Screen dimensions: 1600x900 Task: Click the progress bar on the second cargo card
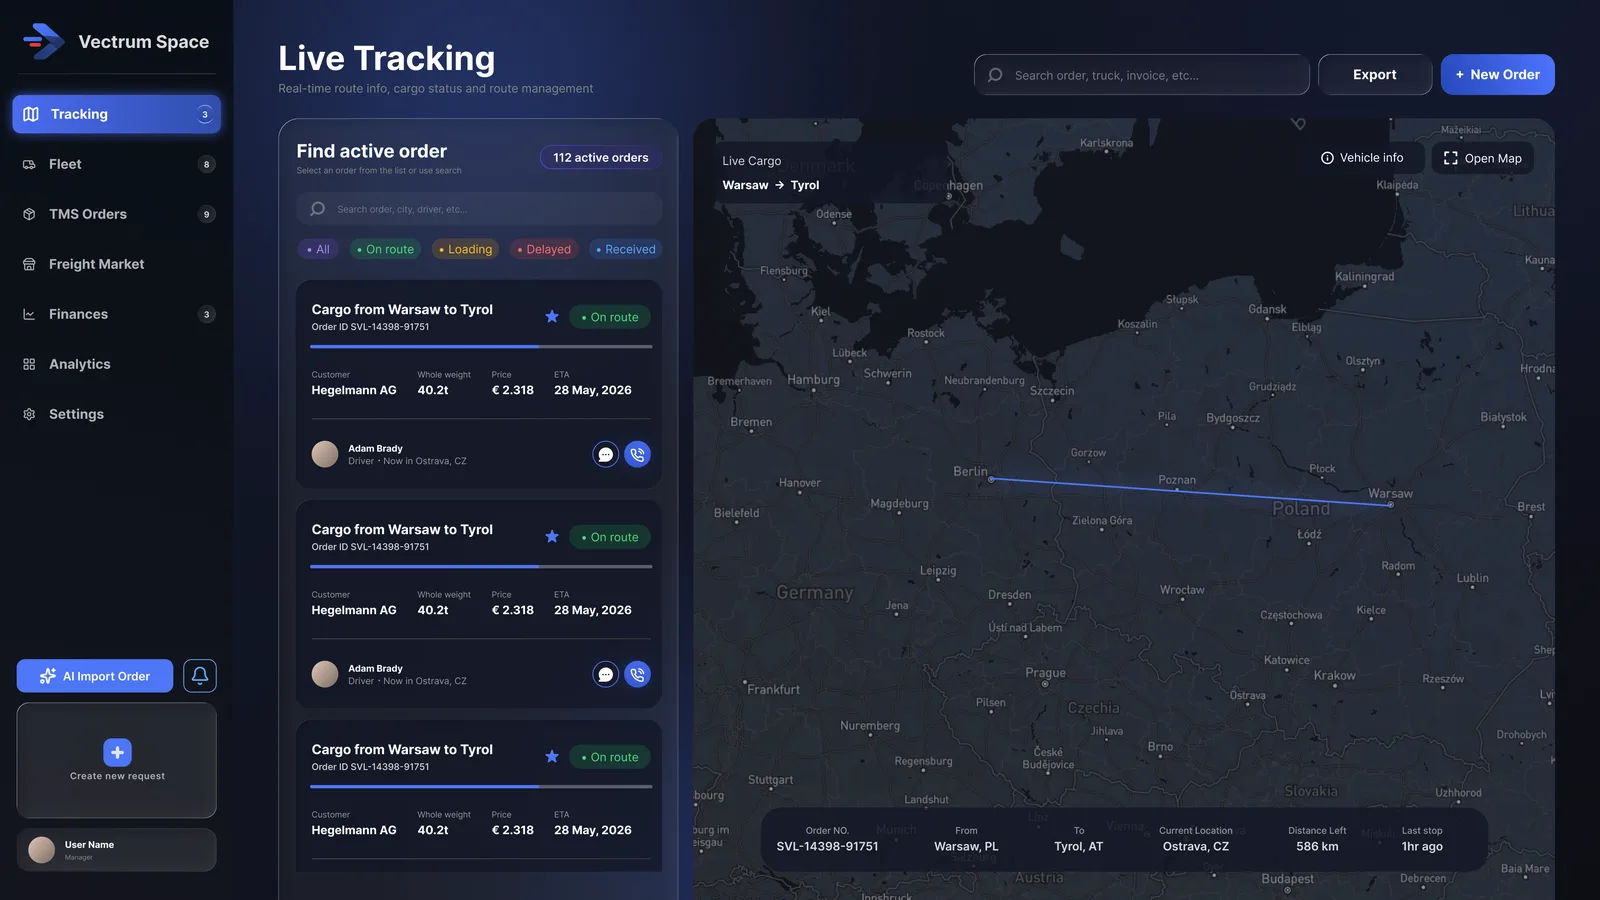pyautogui.click(x=481, y=567)
